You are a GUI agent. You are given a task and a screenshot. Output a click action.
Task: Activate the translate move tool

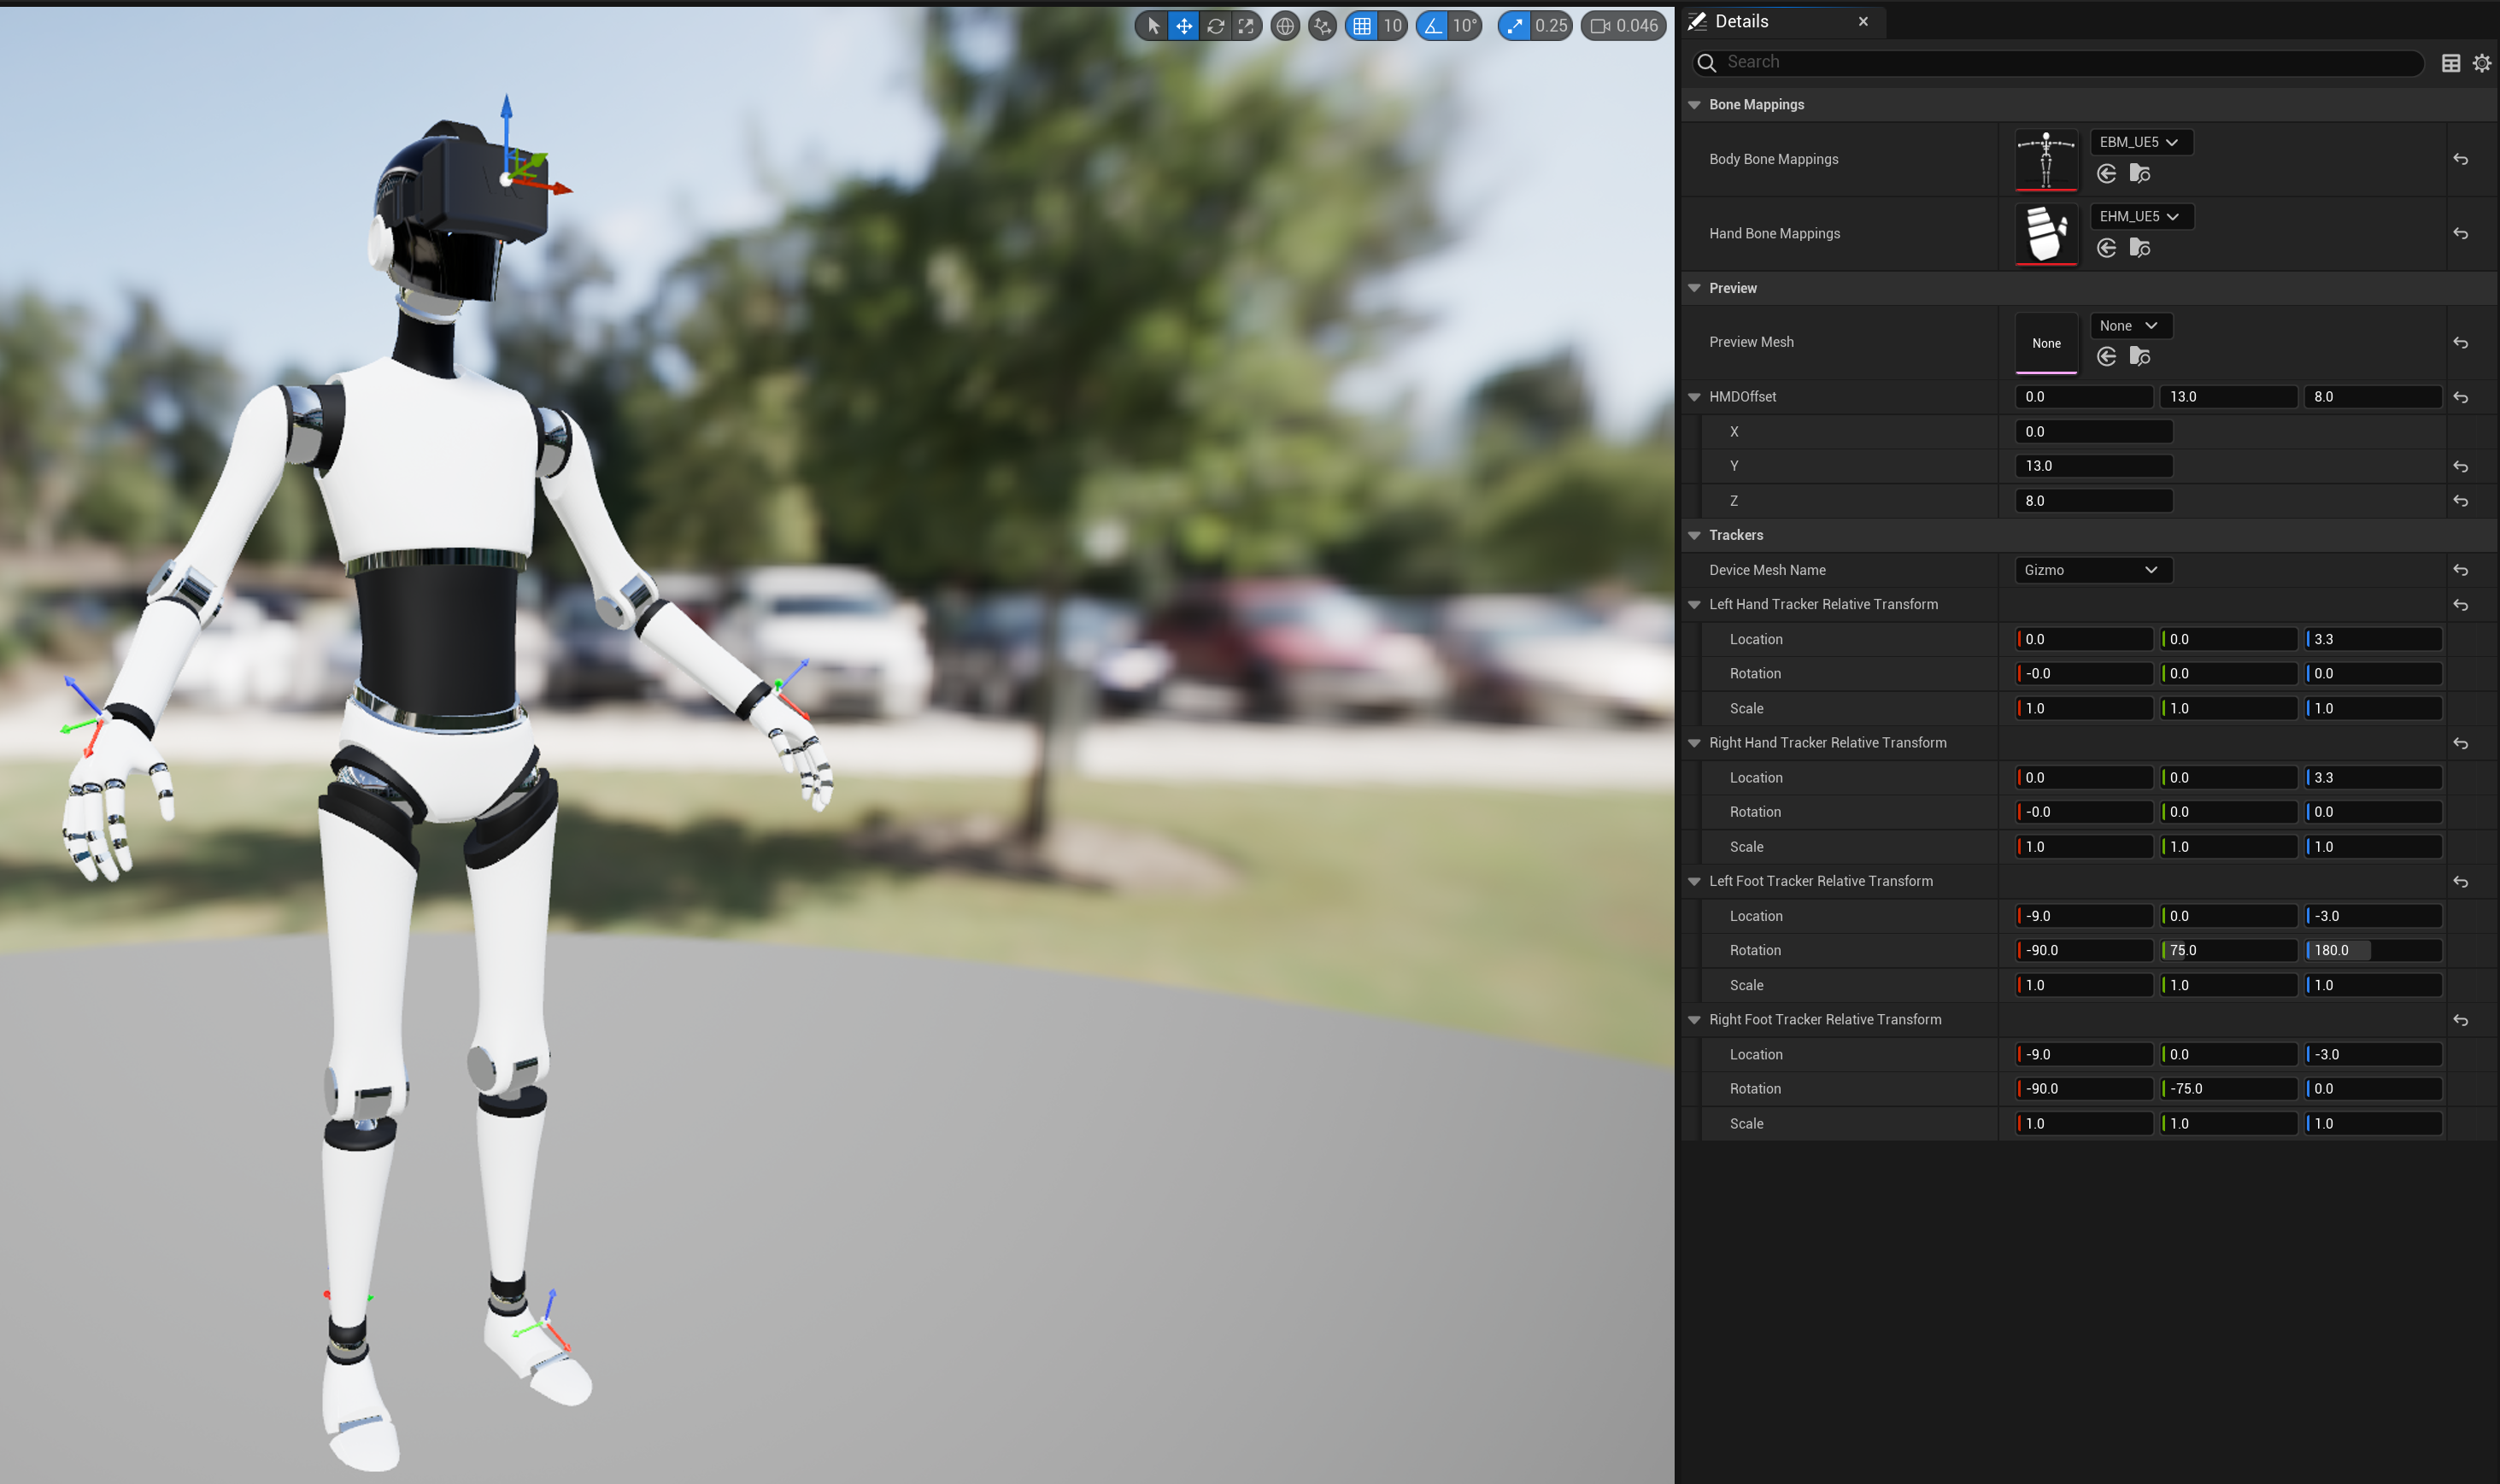point(1184,26)
